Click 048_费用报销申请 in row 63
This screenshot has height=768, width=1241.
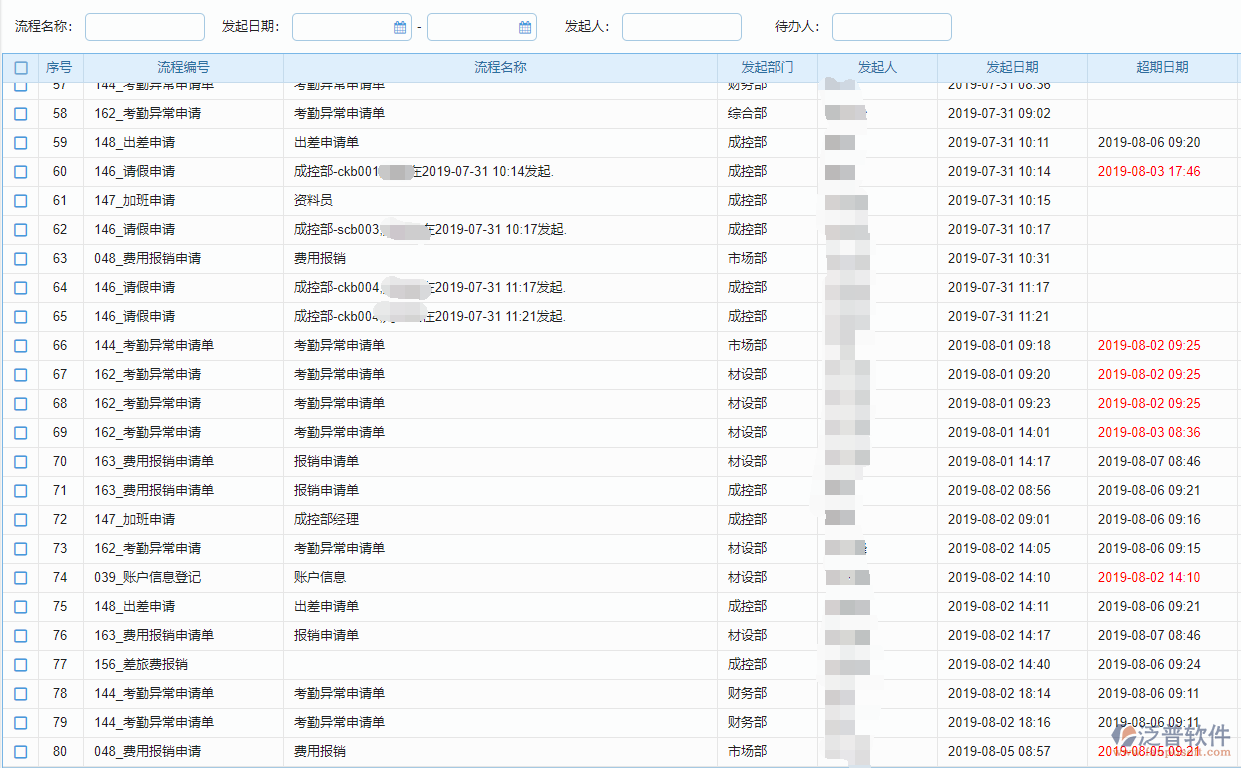coord(148,259)
